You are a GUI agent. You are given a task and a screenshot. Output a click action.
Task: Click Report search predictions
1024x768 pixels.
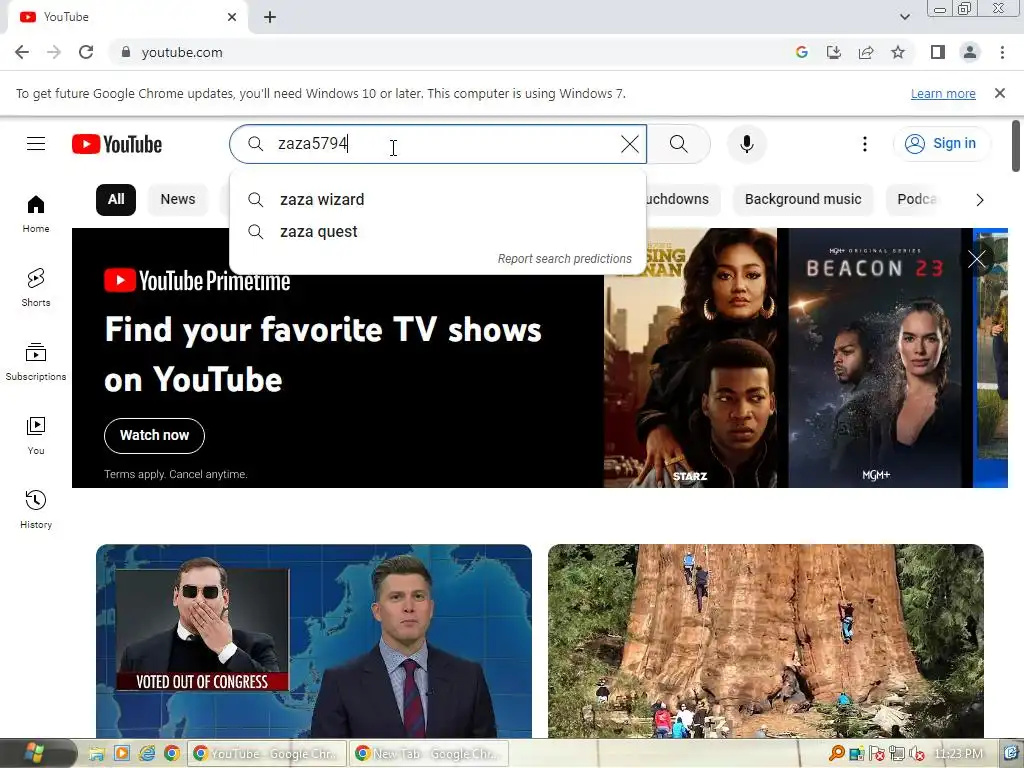[564, 259]
